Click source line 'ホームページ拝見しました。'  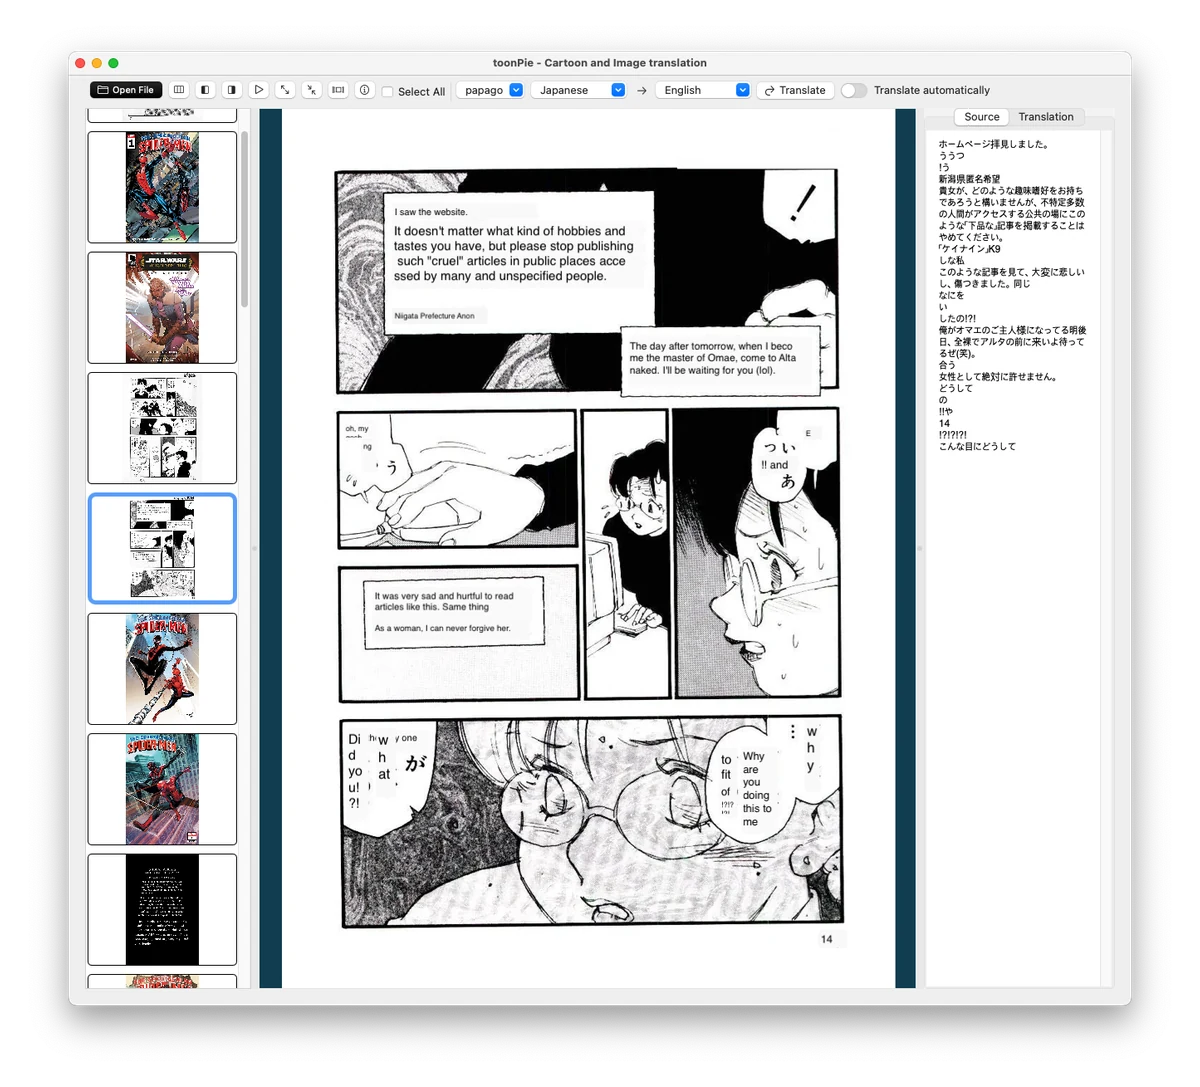(994, 144)
